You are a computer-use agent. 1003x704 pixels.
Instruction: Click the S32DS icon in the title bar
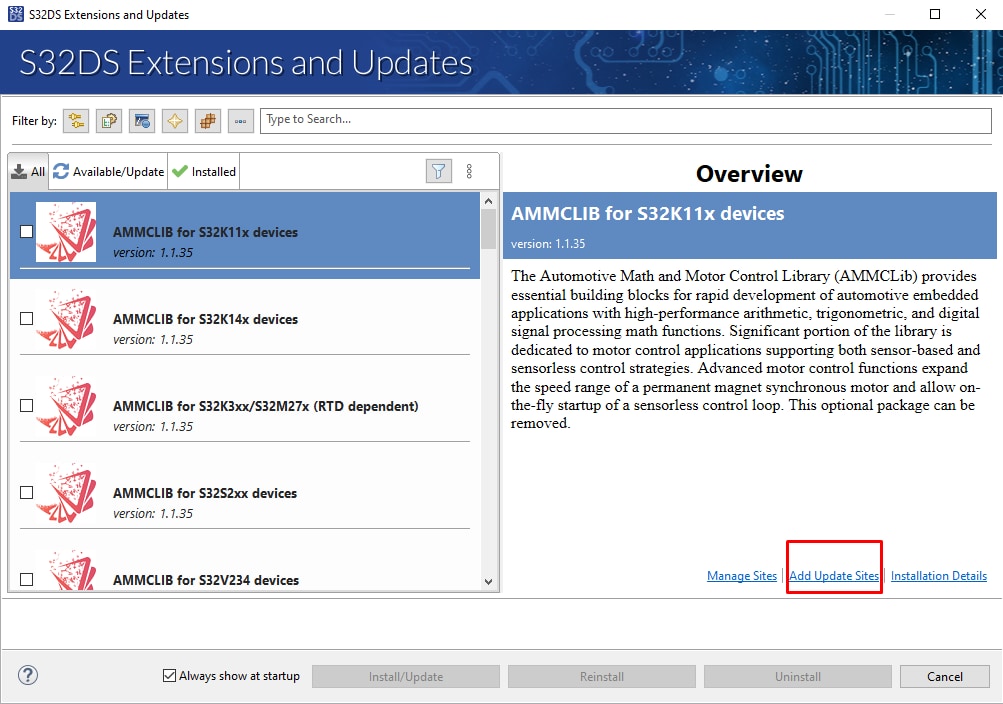(14, 14)
